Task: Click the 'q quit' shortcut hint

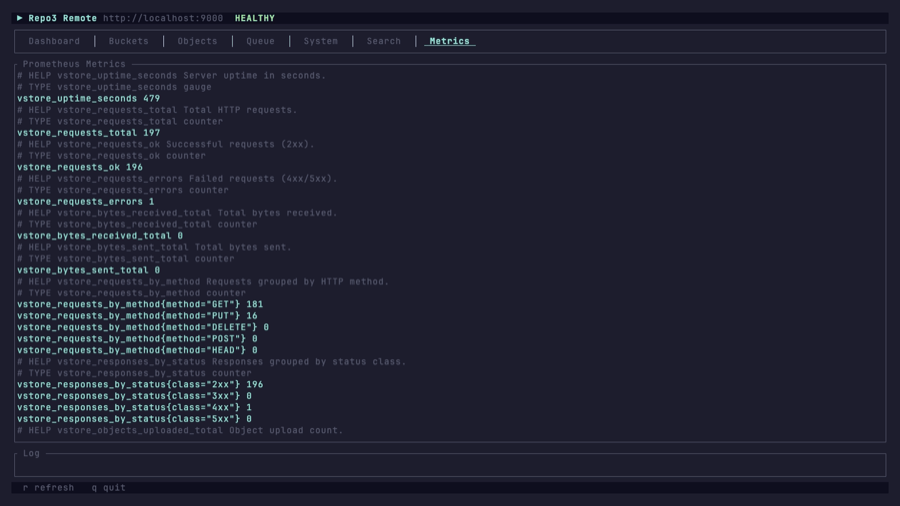Action: 108,488
